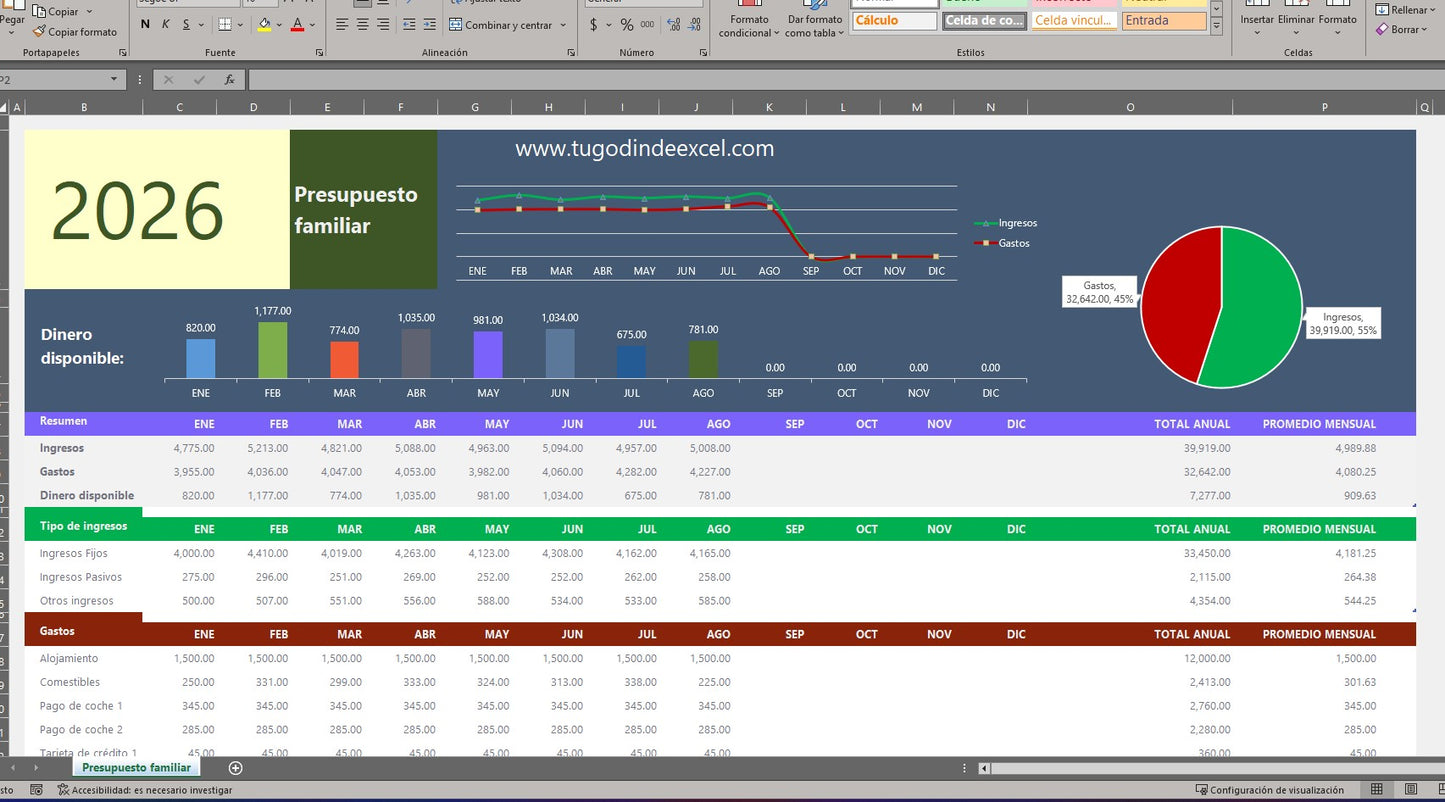Expand the Name Box dropdown

click(x=114, y=80)
